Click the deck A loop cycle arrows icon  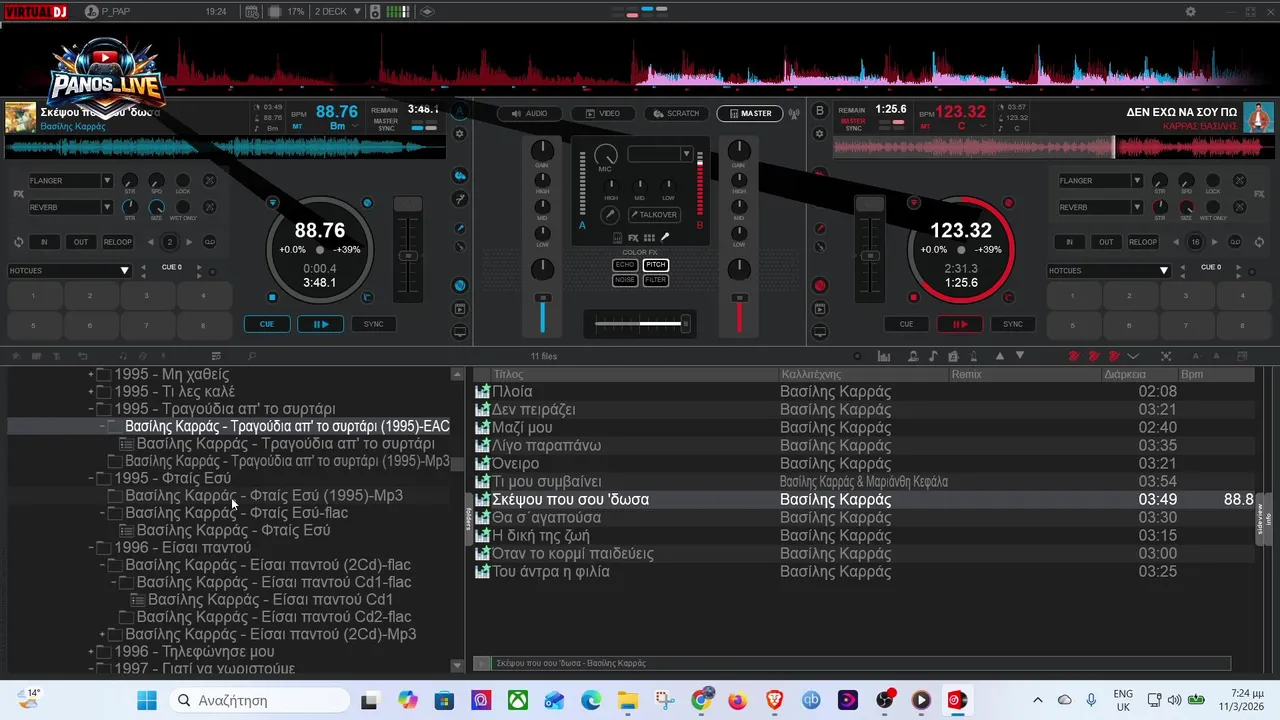tap(18, 242)
